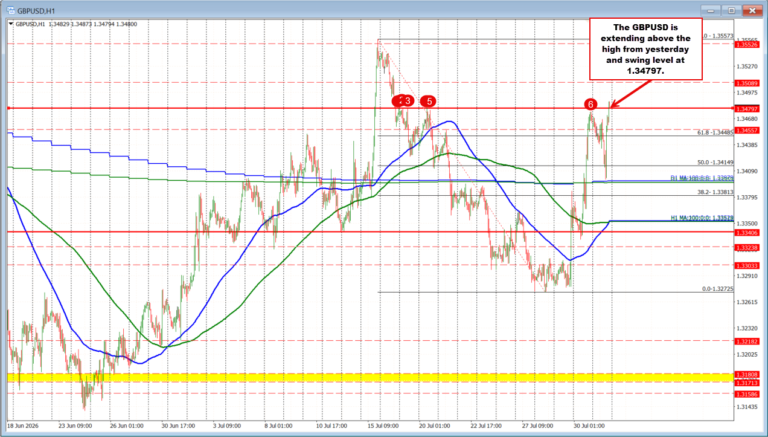The width and height of the screenshot is (768, 437).
Task: Close the GBPUSD,H1 chart window
Action: tap(752, 10)
